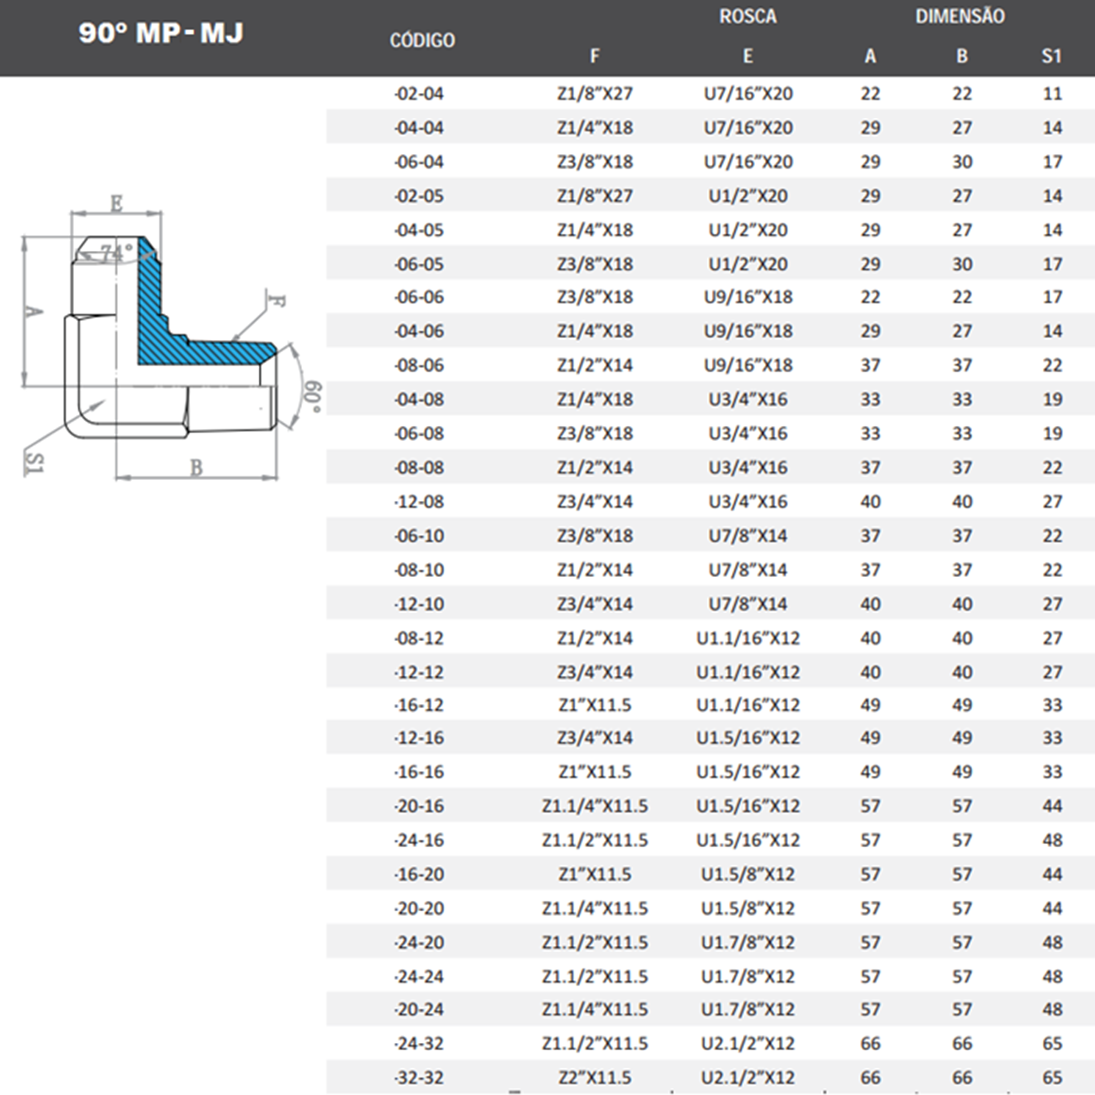Click code -06-06 in the table
This screenshot has height=1095, width=1095.
point(419,297)
